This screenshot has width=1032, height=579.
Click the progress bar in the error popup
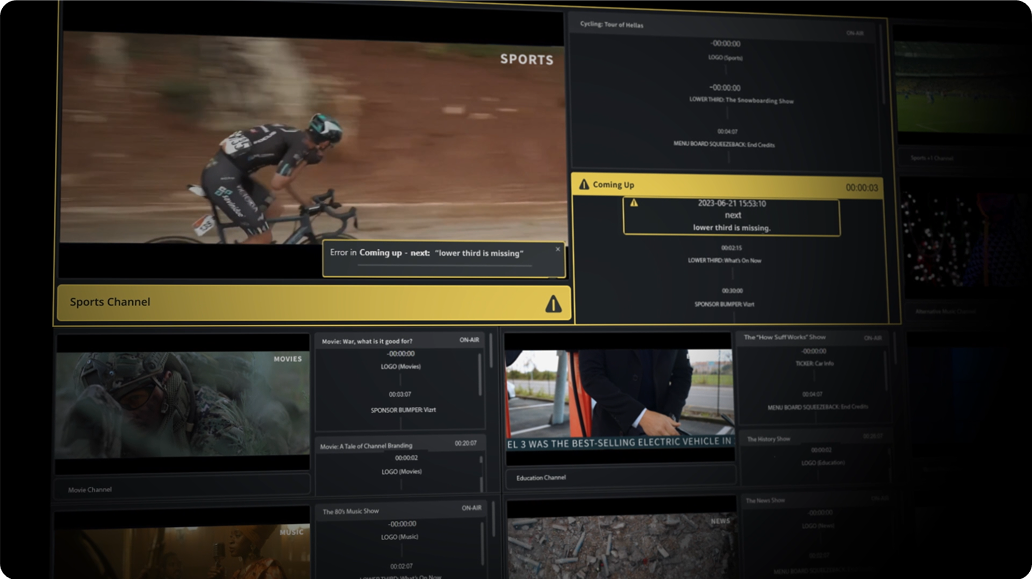point(444,266)
